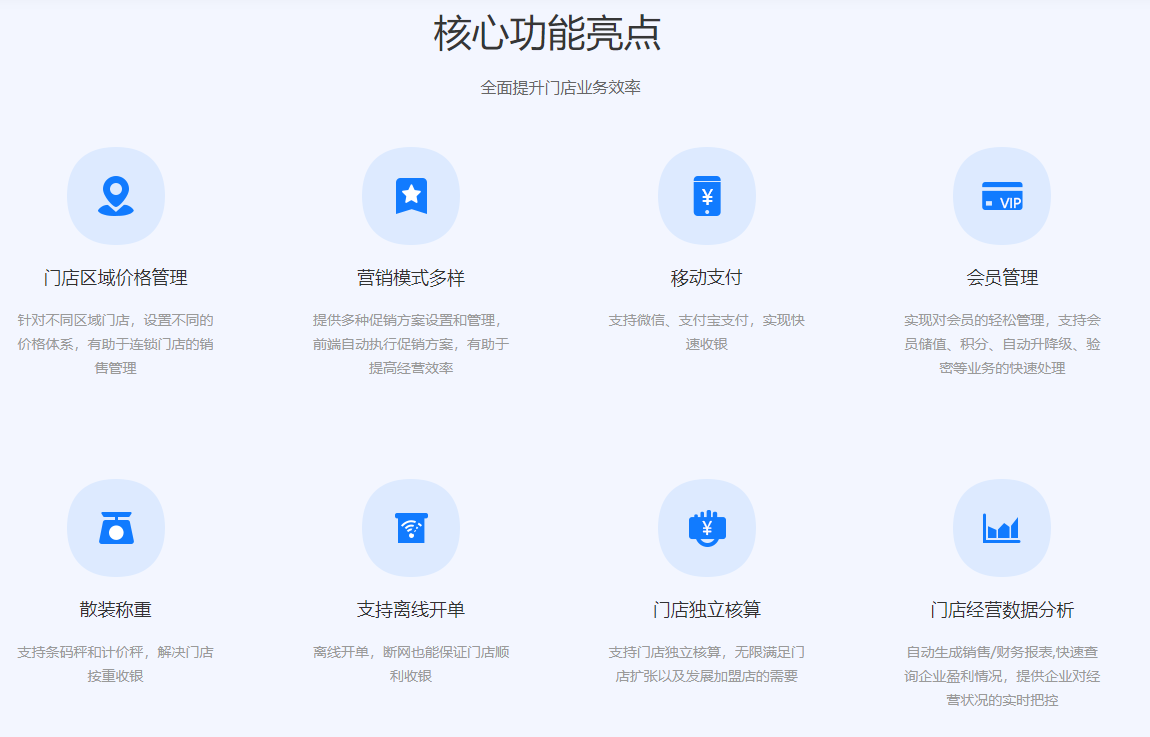
Task: Click the mobile payment yen phone icon
Action: [x=707, y=196]
